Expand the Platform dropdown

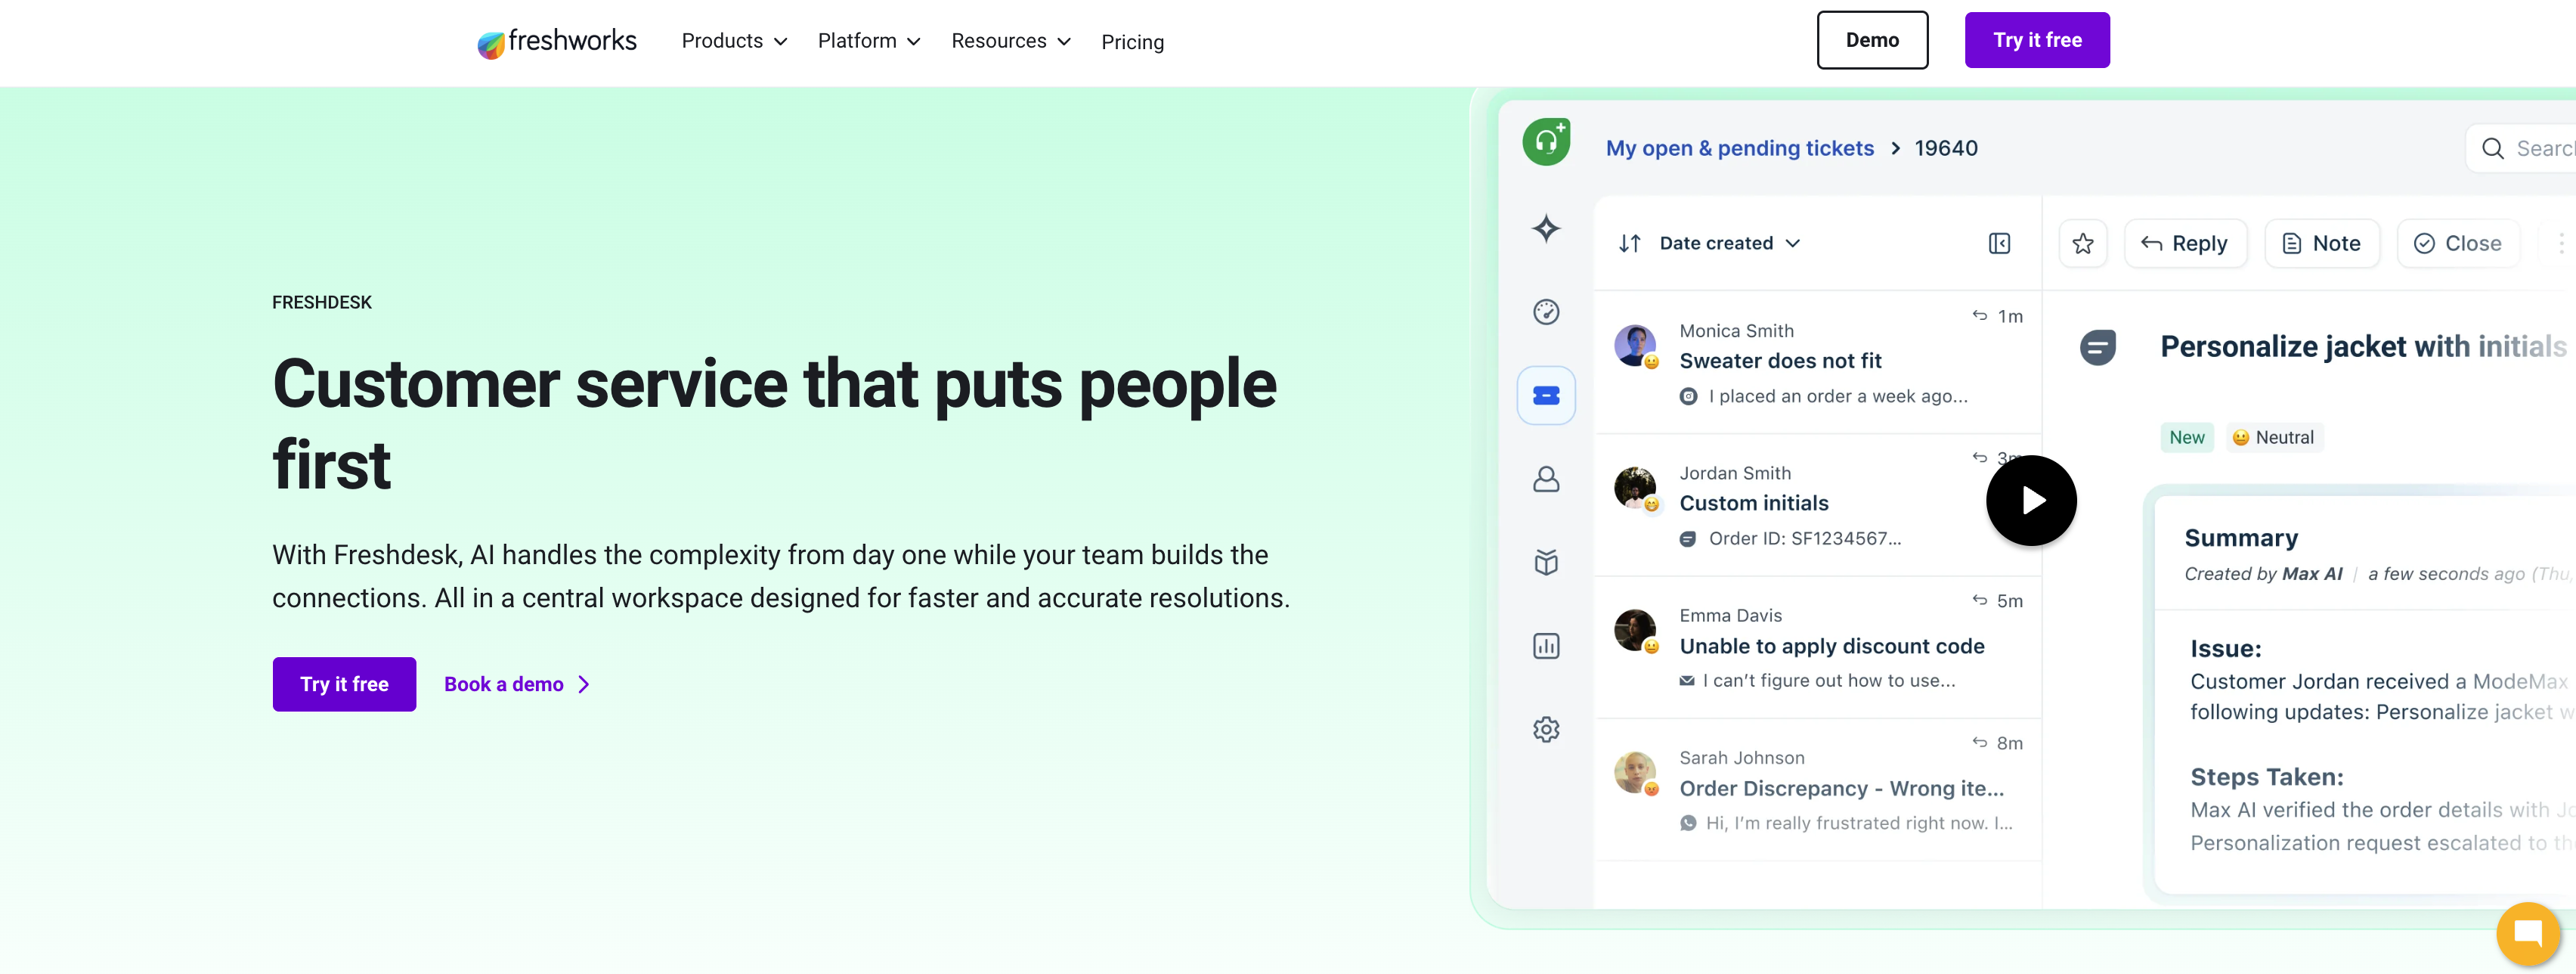(868, 41)
